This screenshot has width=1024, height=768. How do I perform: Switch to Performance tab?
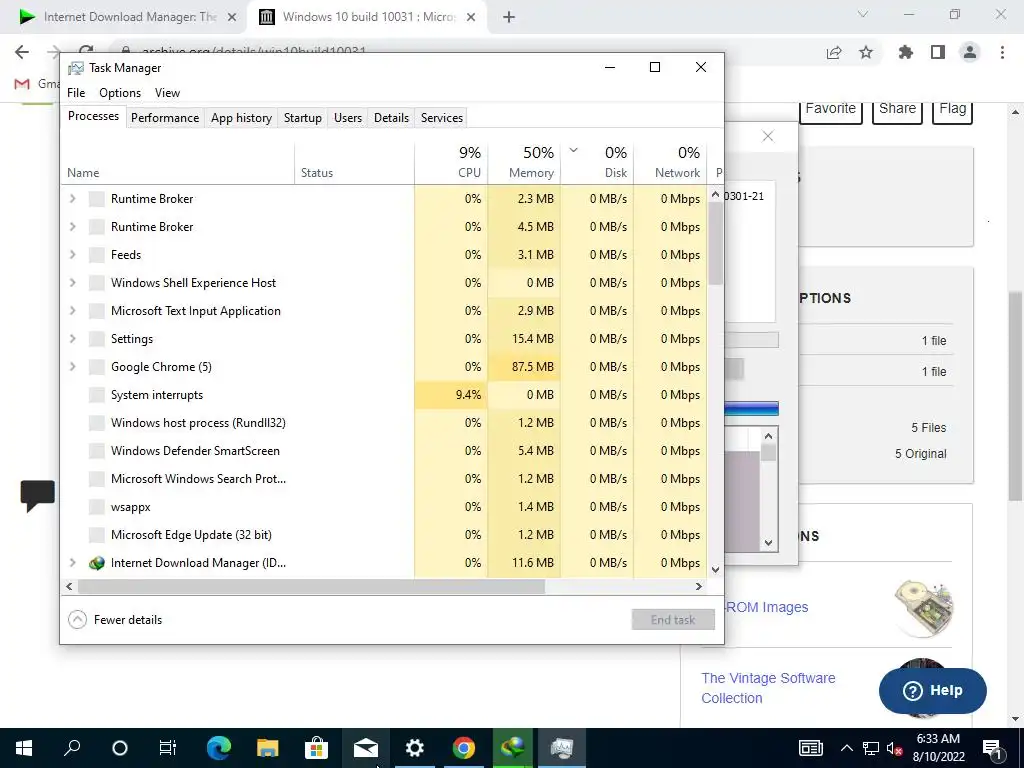[x=165, y=118]
